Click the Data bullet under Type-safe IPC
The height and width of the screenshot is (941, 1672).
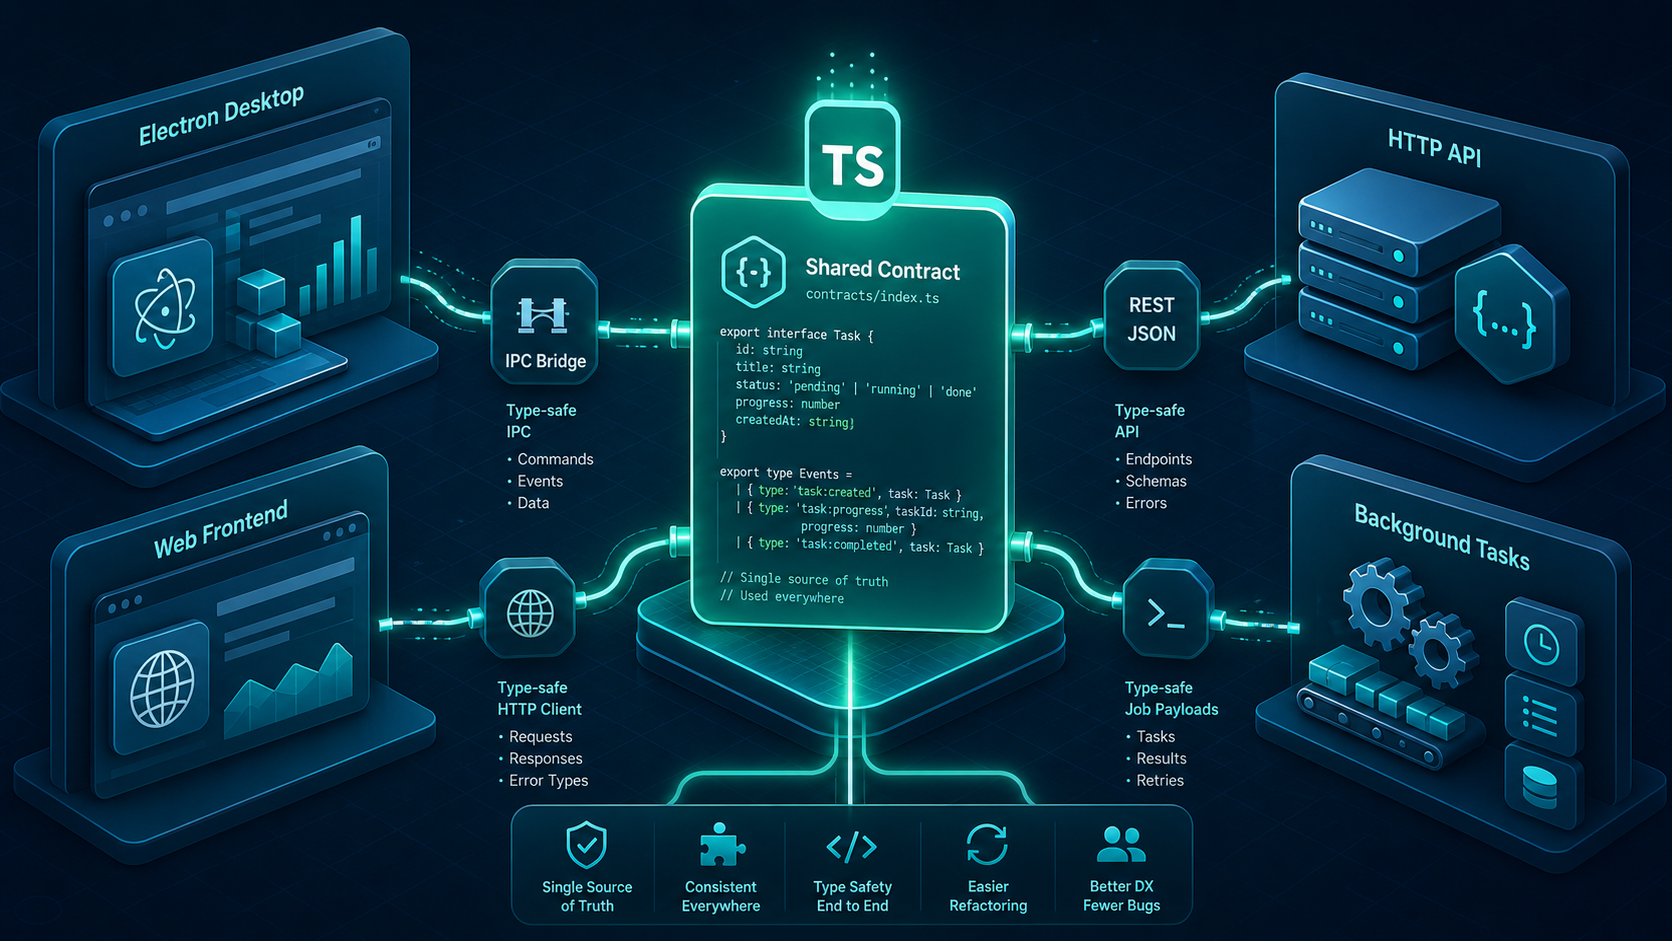pyautogui.click(x=527, y=503)
